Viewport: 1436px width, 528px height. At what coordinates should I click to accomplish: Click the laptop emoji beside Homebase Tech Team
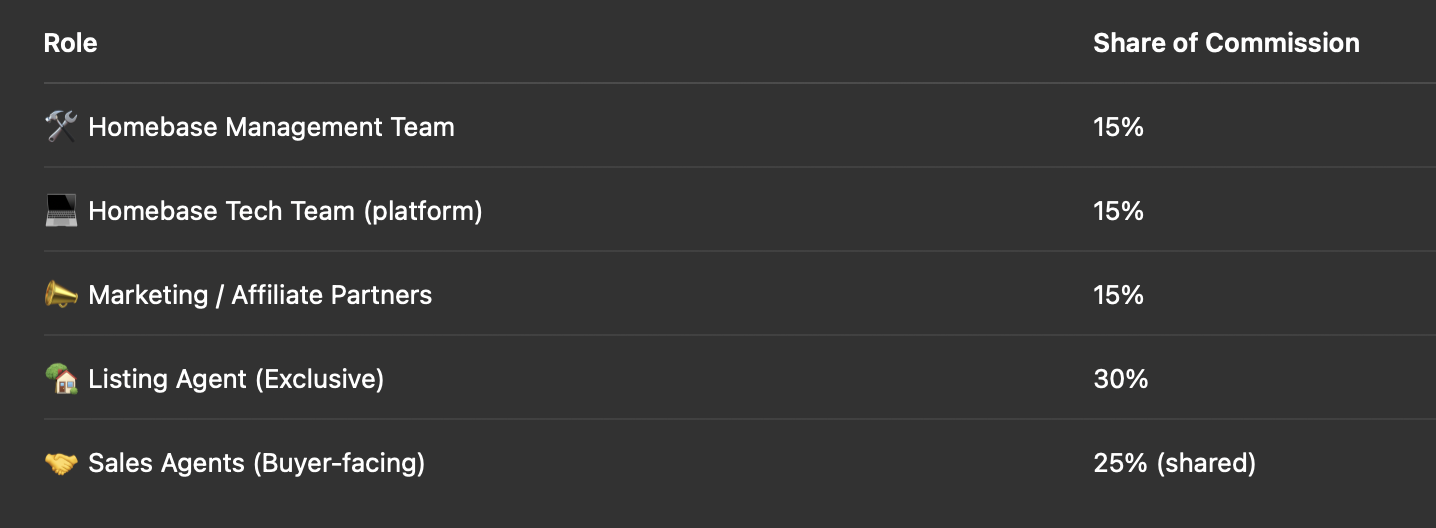click(62, 211)
